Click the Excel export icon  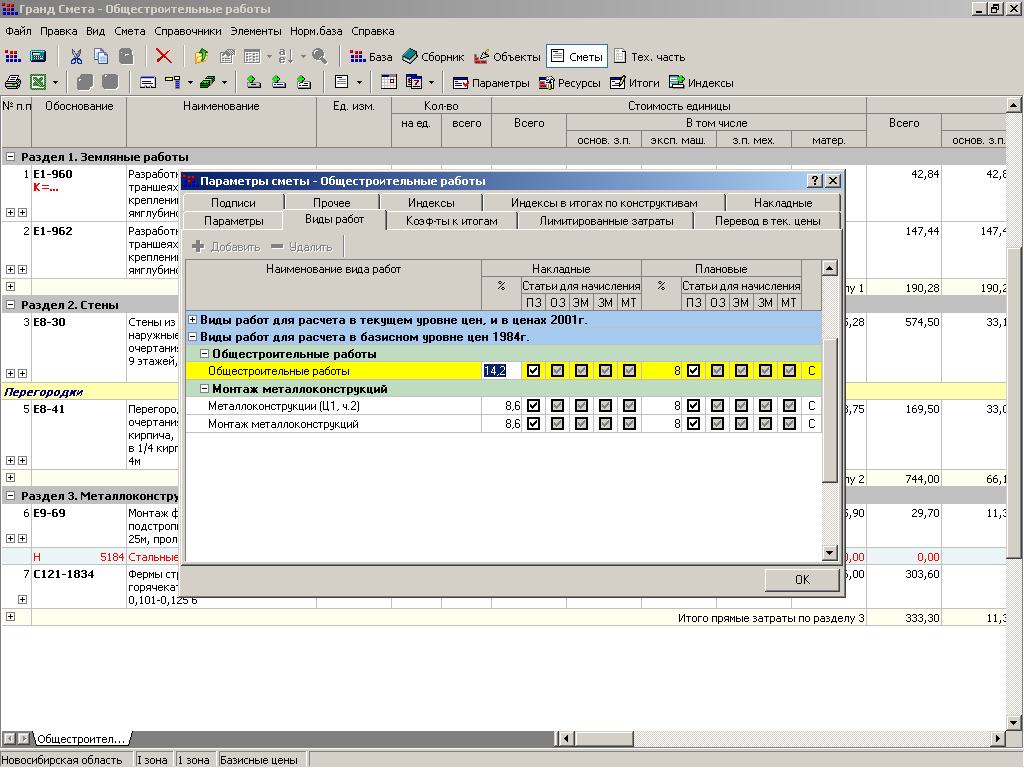coord(39,82)
